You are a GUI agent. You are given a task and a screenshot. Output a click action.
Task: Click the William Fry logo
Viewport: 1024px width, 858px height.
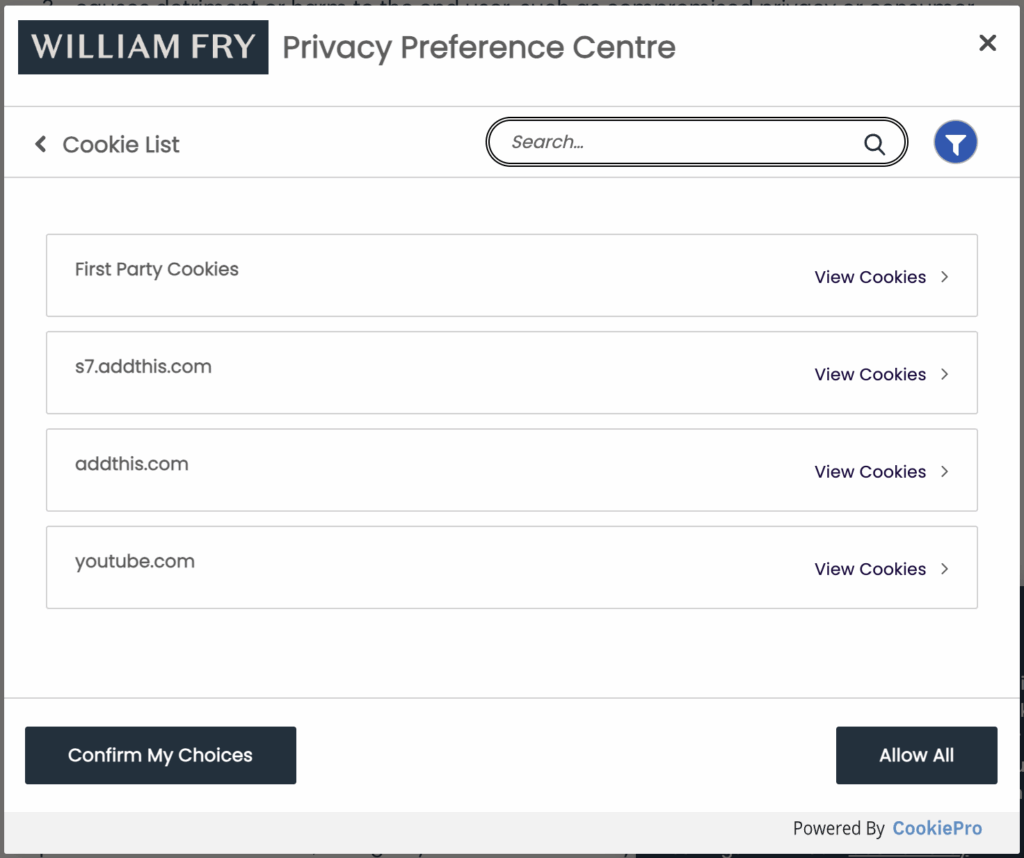(x=143, y=47)
